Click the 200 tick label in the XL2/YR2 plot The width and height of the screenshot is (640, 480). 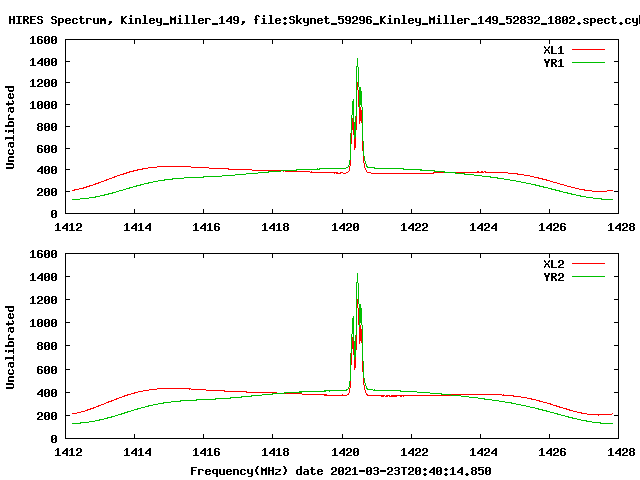[x=47, y=416]
